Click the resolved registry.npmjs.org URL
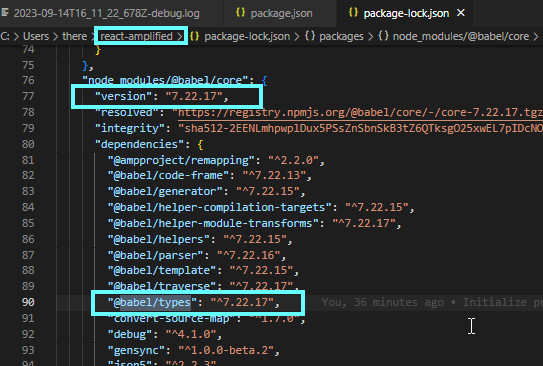 (360, 112)
